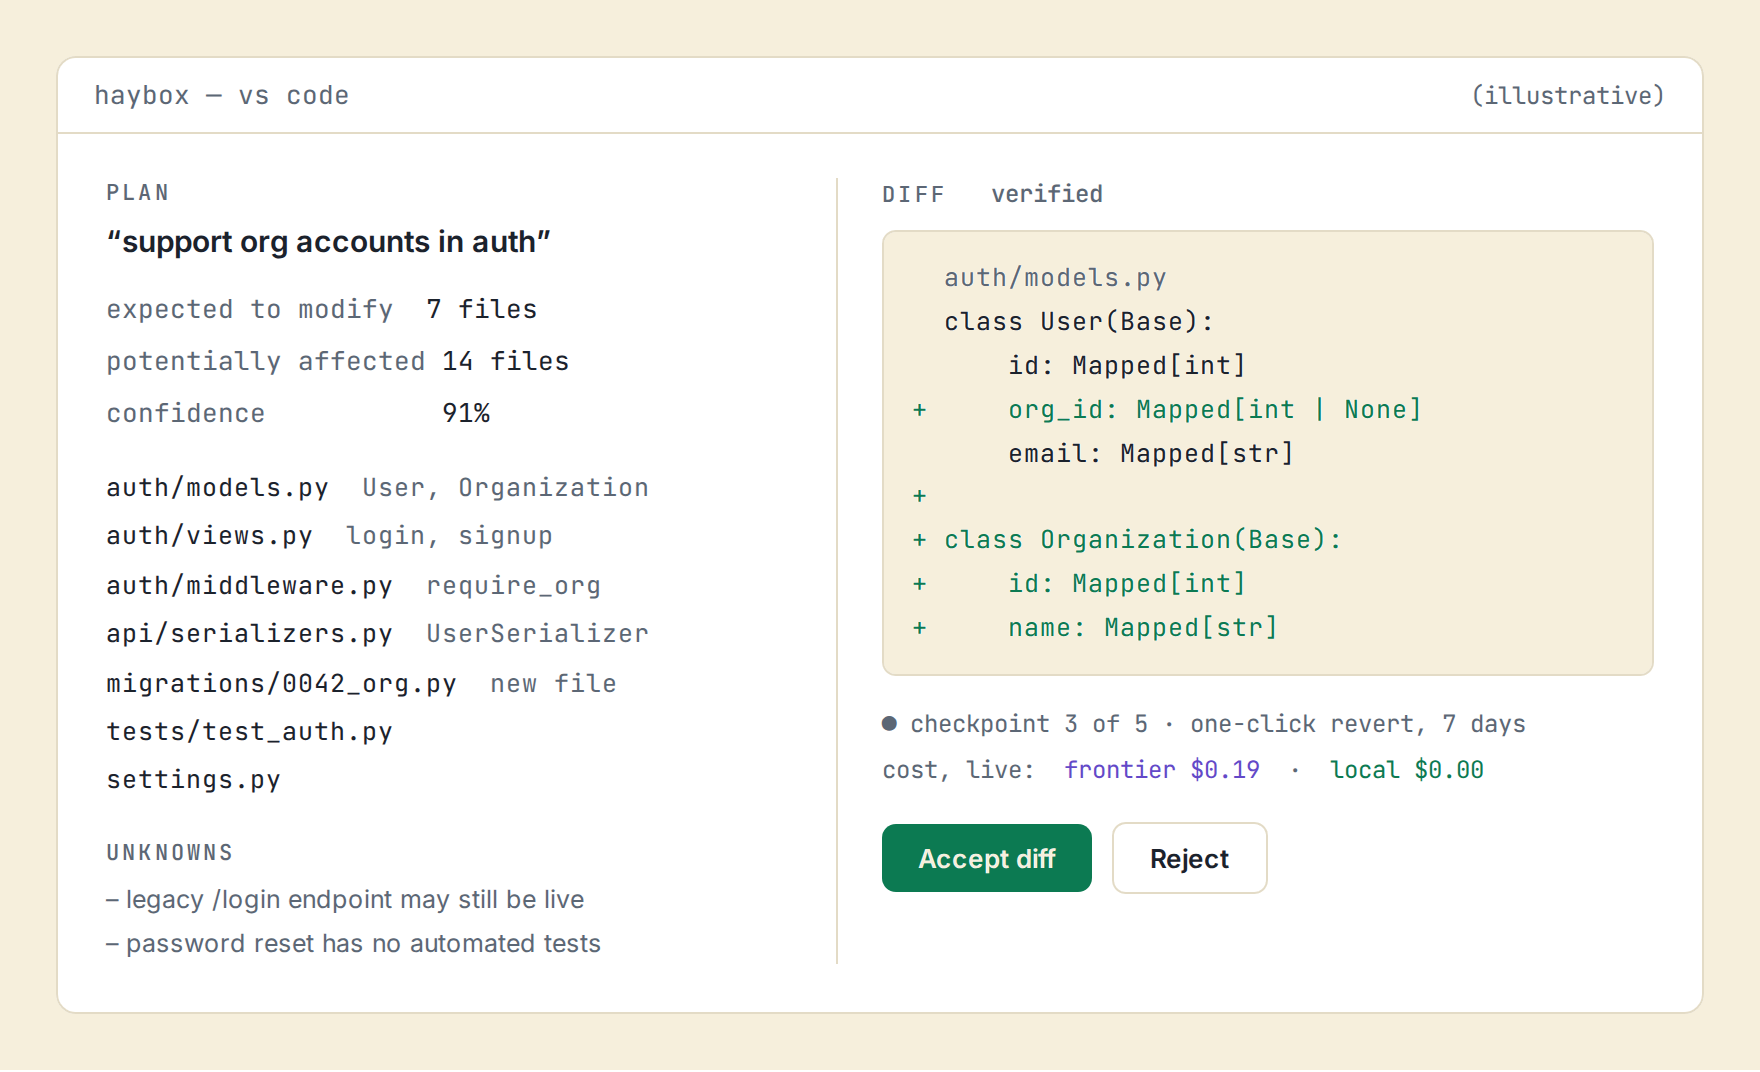Screen dimensions: 1760x1072
Task: Click the UNKNOWNS section heading
Action: [170, 853]
